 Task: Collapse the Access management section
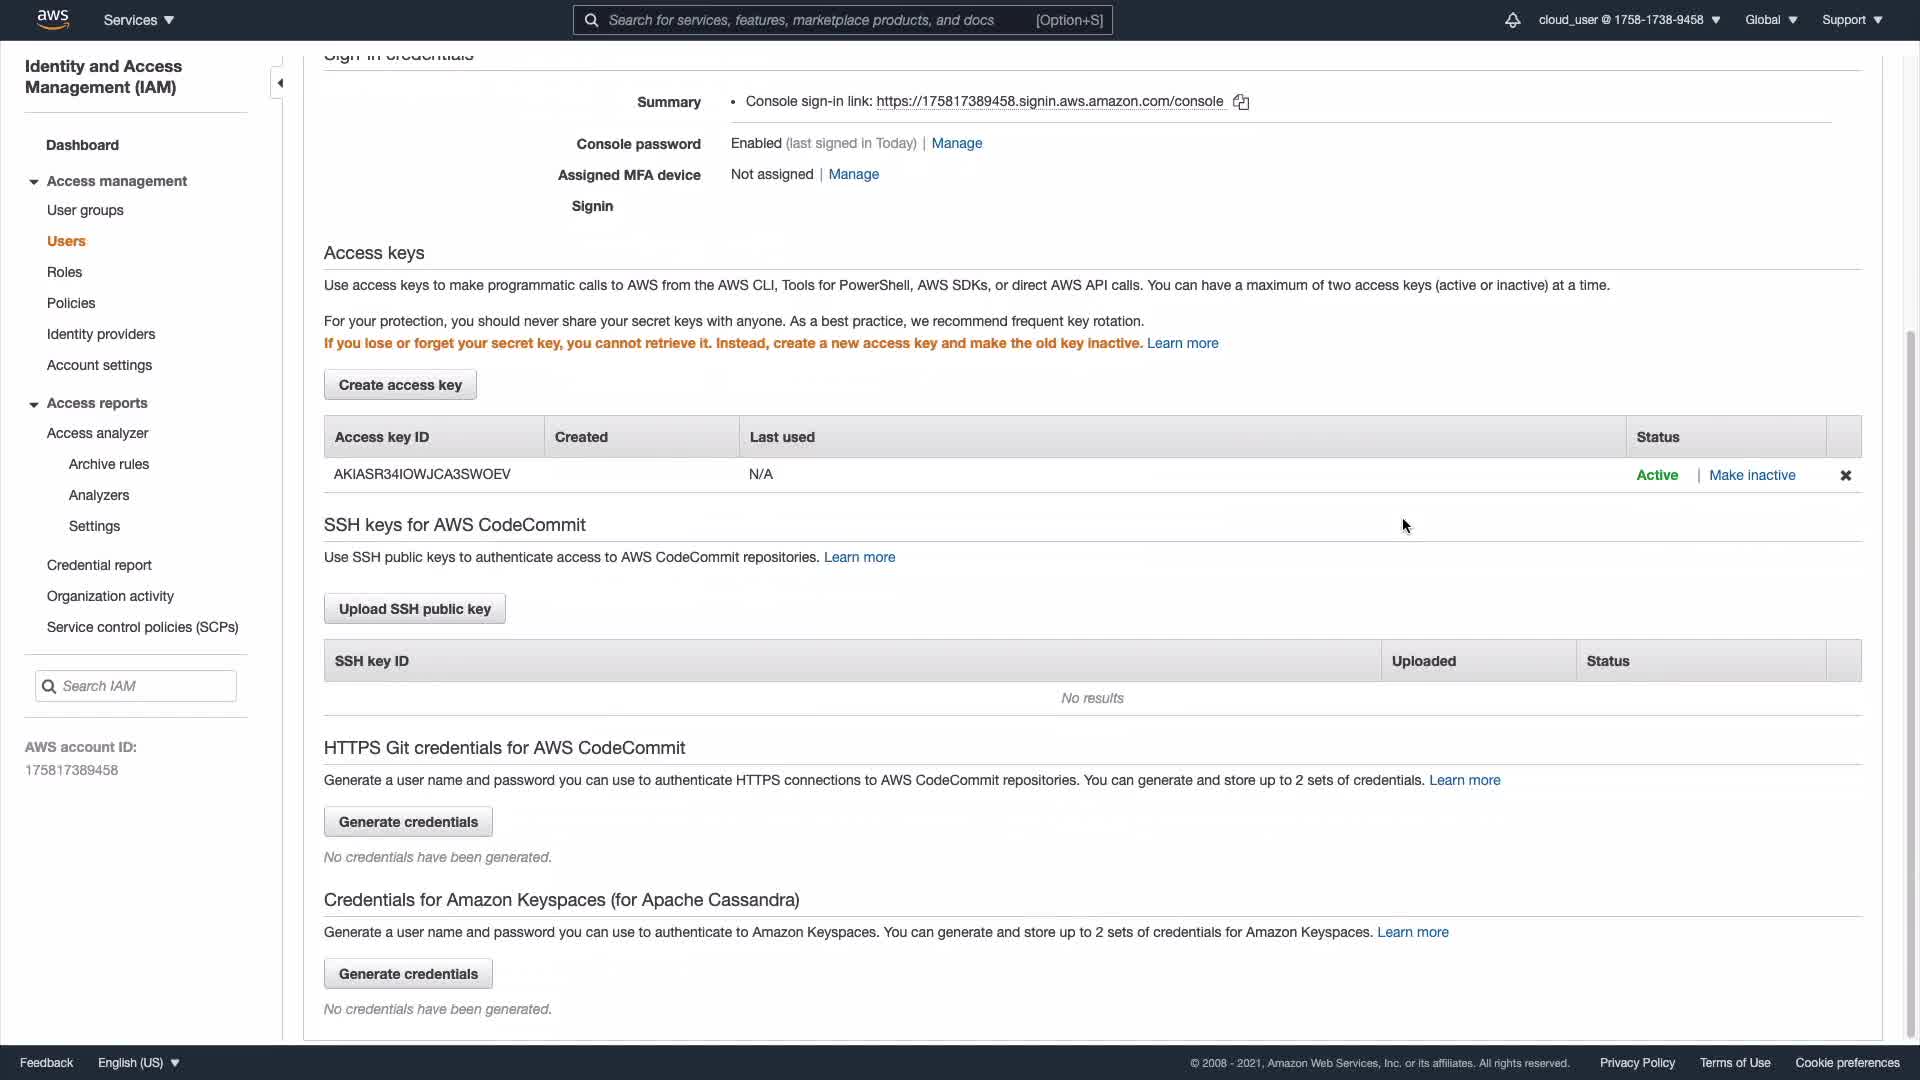pyautogui.click(x=34, y=182)
